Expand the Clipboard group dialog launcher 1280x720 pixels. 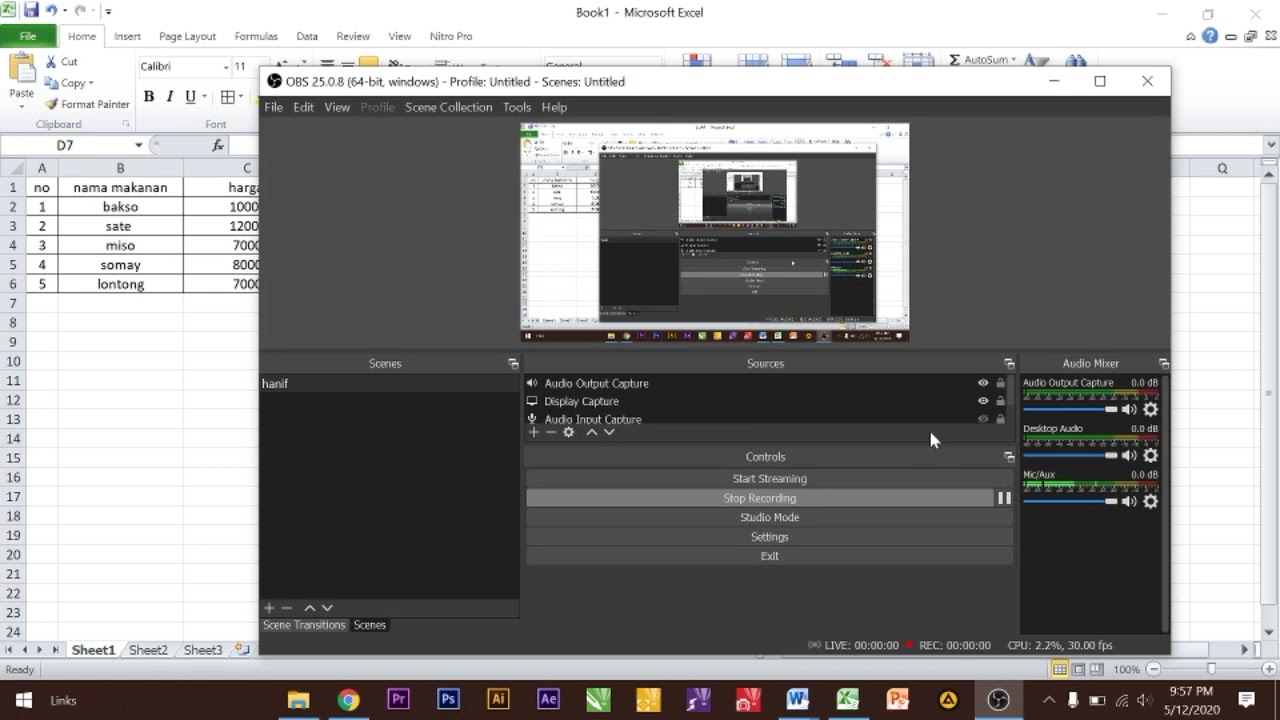coord(126,124)
